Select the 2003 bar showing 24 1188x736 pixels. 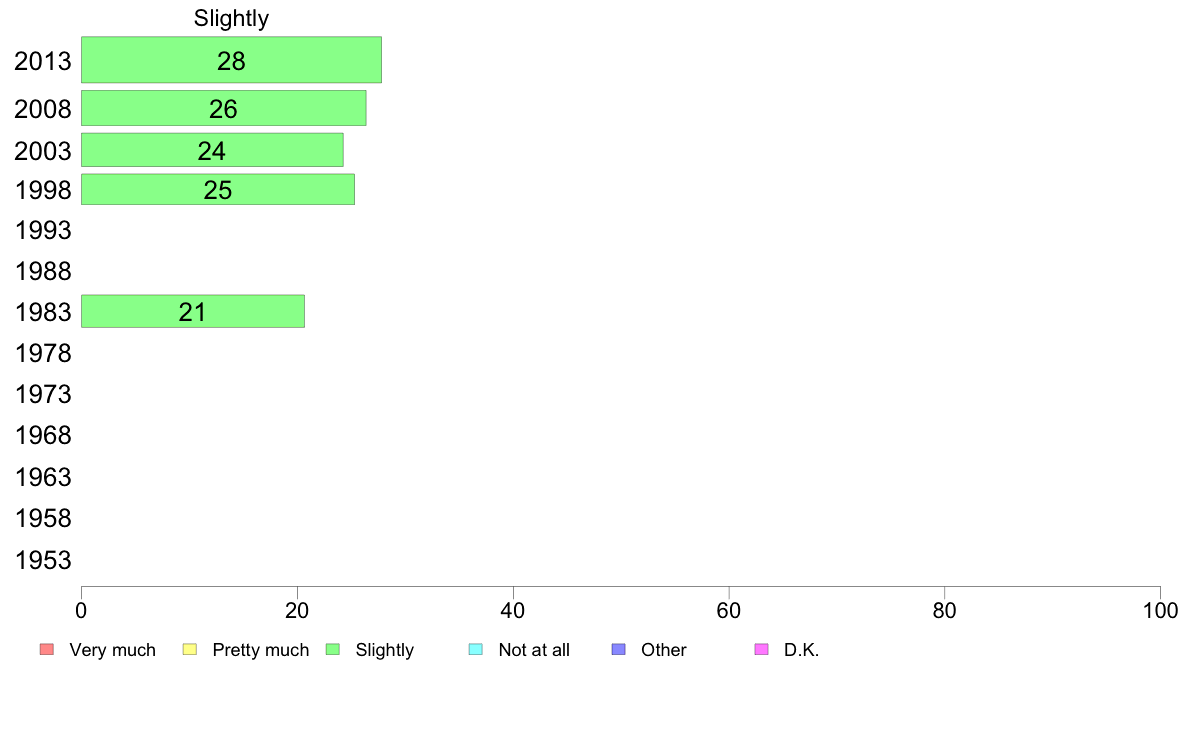tap(212, 150)
